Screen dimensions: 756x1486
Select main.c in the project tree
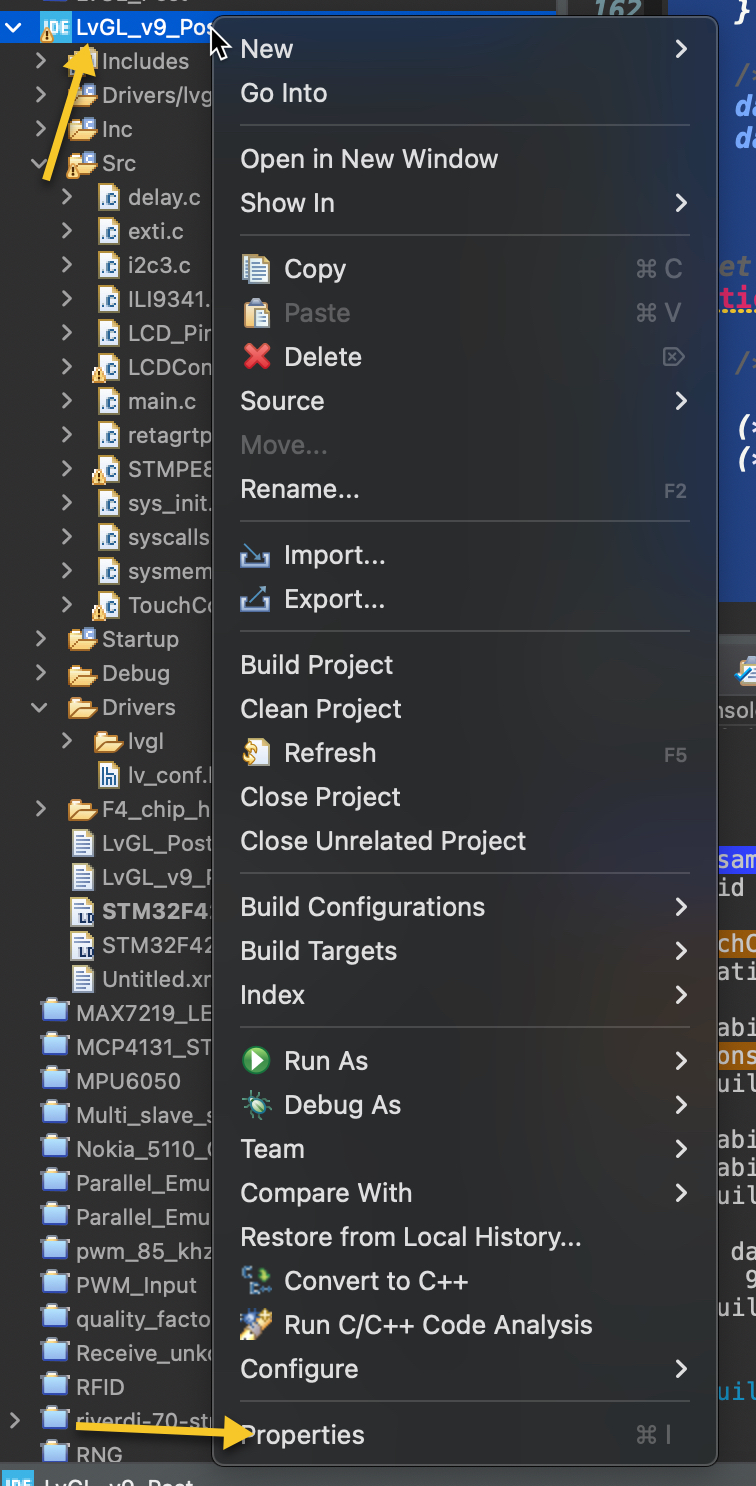[160, 402]
